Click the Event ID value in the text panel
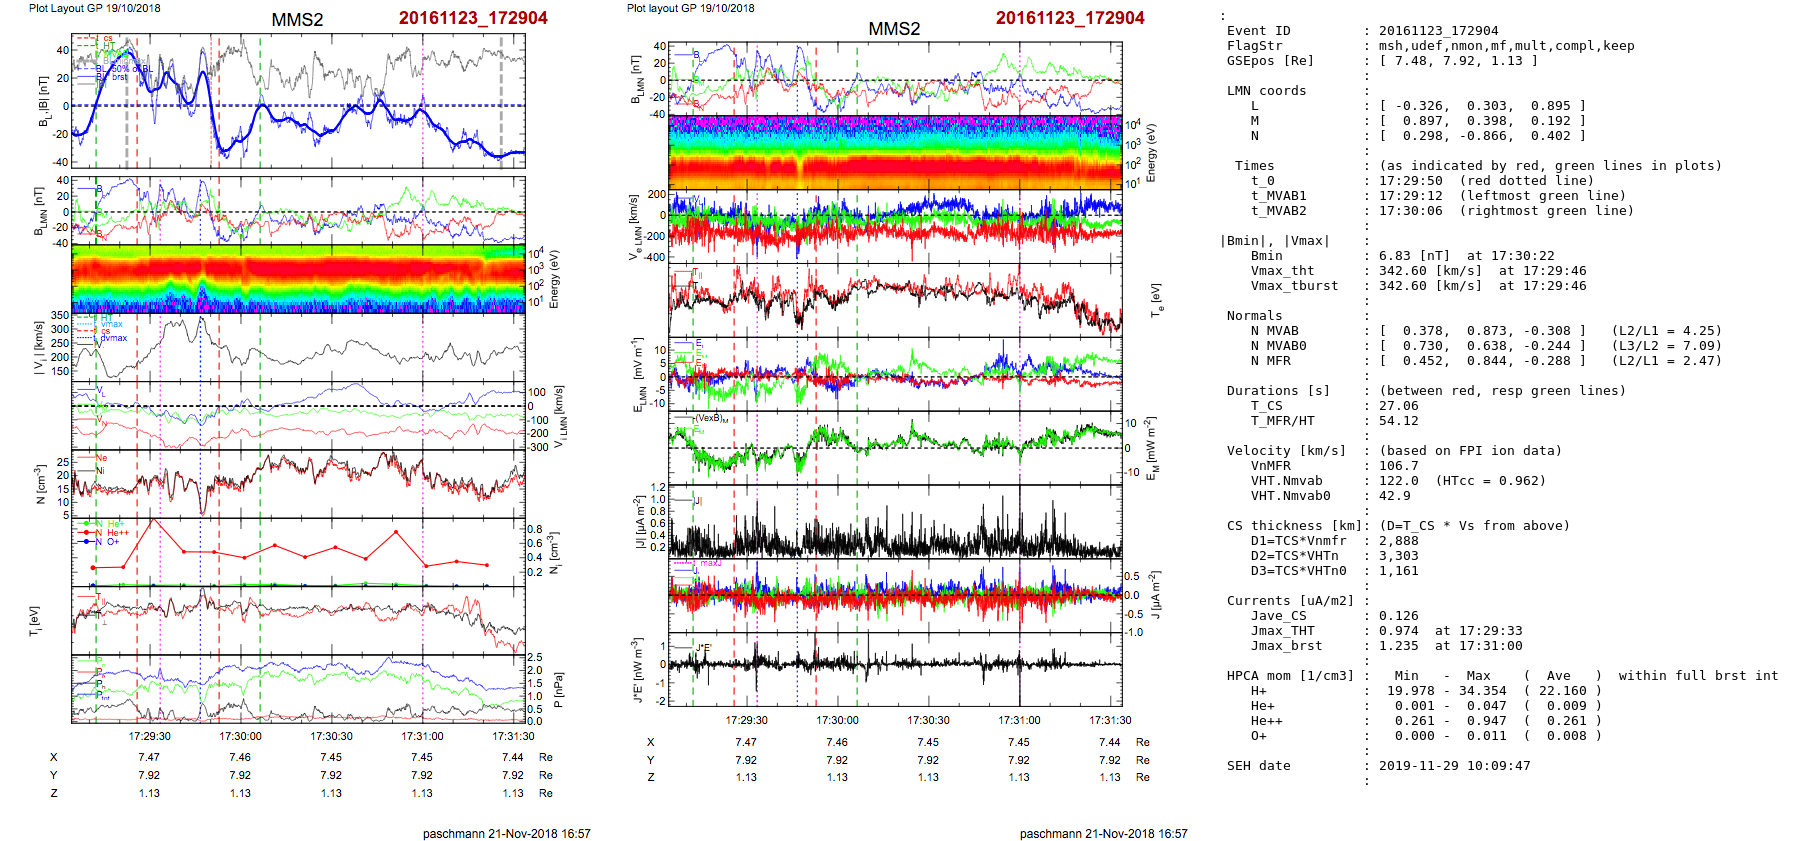The image size is (1804, 841). coord(1438,31)
